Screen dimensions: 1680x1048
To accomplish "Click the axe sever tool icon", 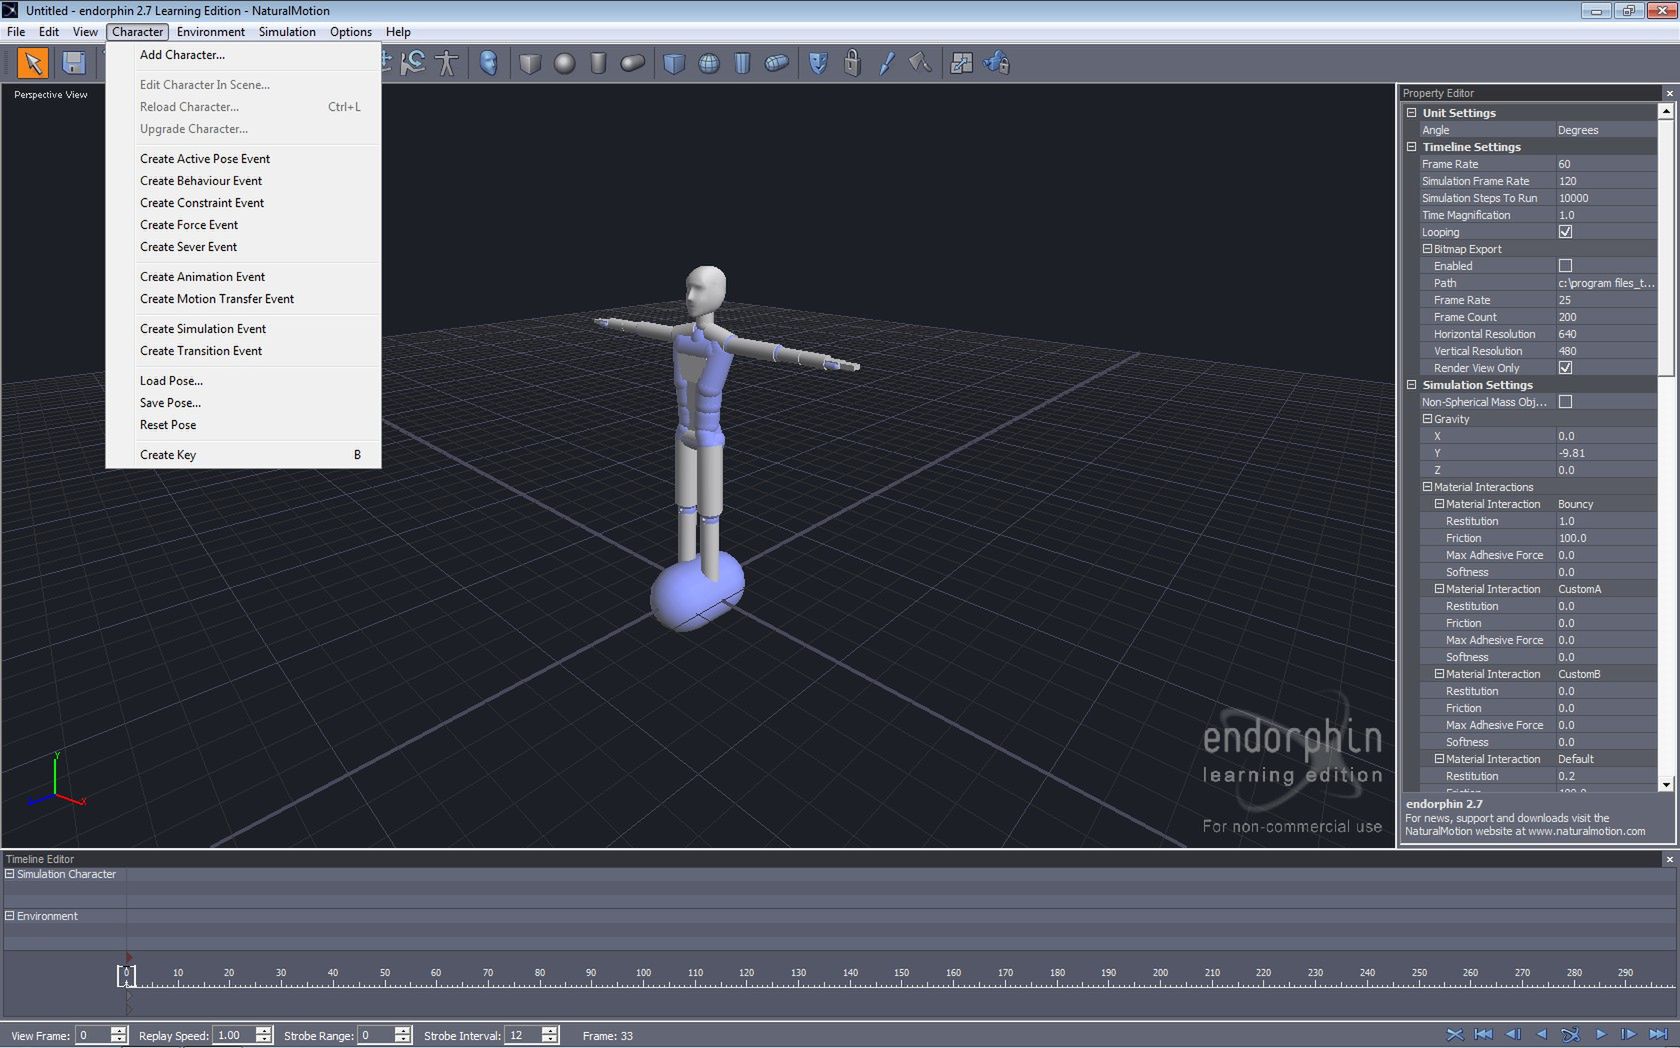I will (x=920, y=63).
